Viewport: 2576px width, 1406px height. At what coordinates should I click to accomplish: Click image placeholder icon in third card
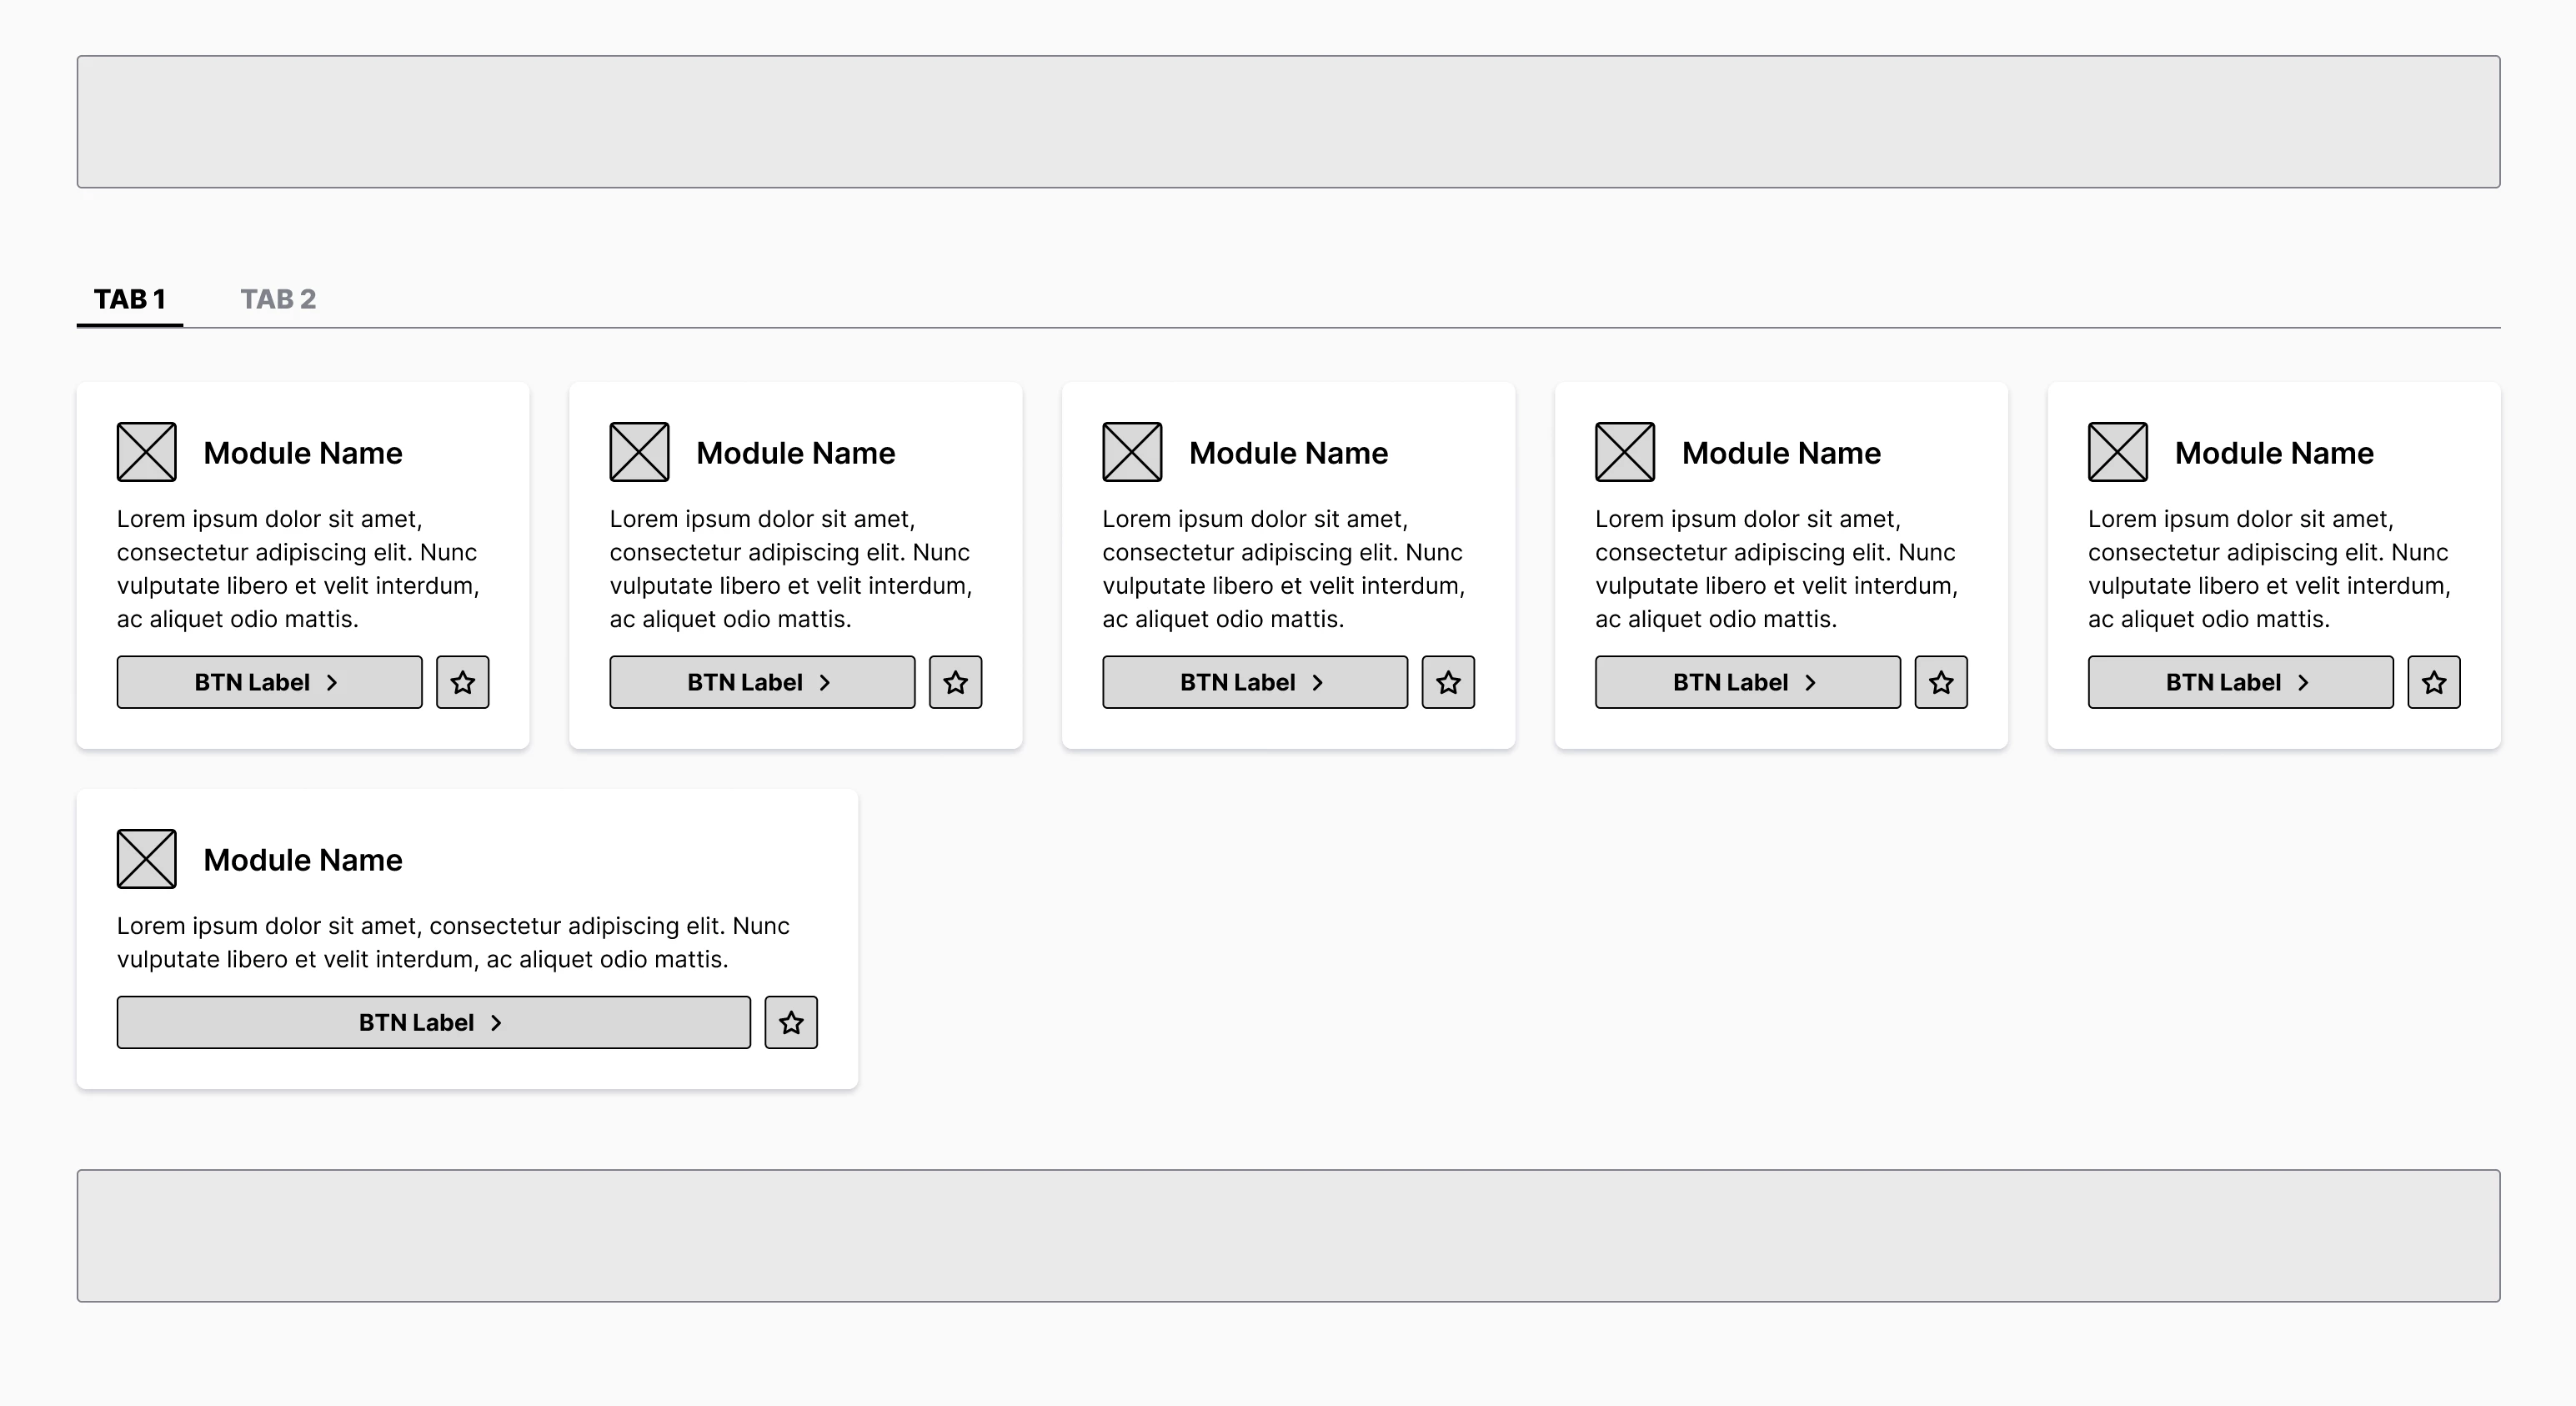1132,452
